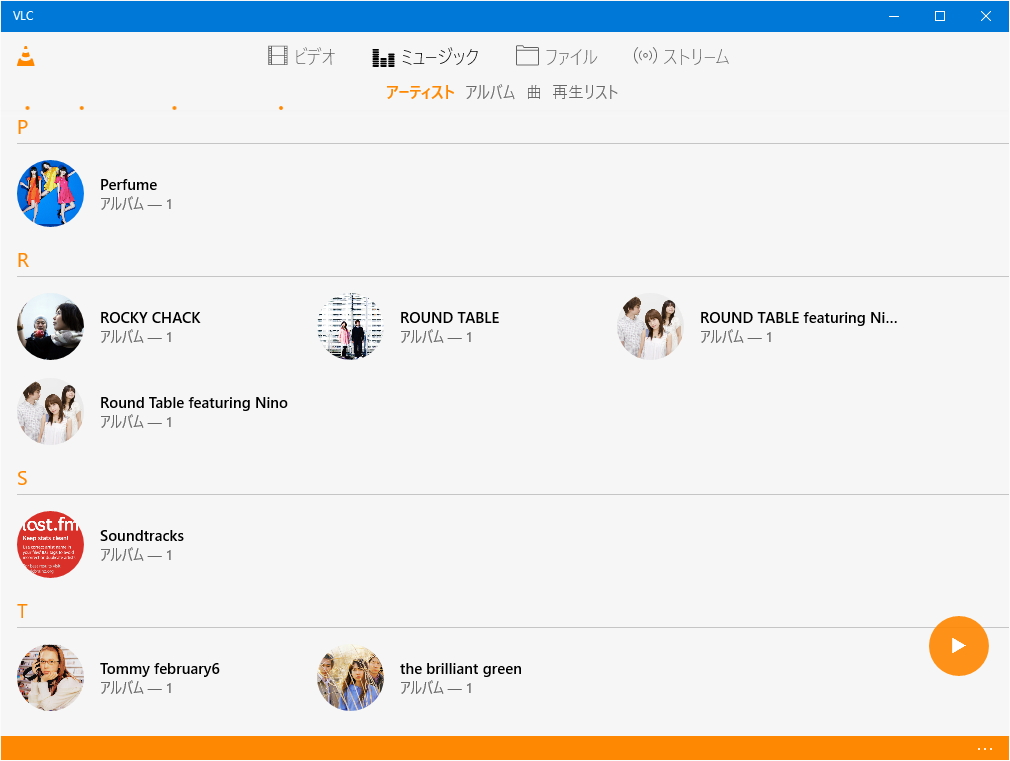Click the VLC cone logo icon
The height and width of the screenshot is (761, 1010).
pyautogui.click(x=26, y=56)
